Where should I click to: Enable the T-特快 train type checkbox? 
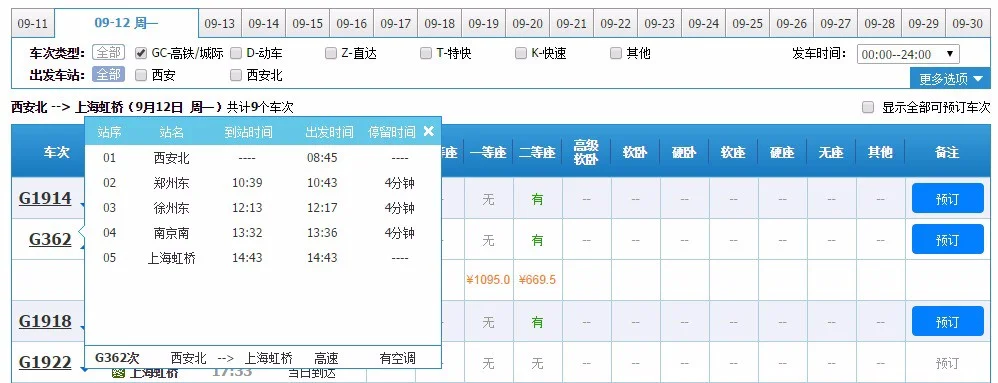click(426, 53)
